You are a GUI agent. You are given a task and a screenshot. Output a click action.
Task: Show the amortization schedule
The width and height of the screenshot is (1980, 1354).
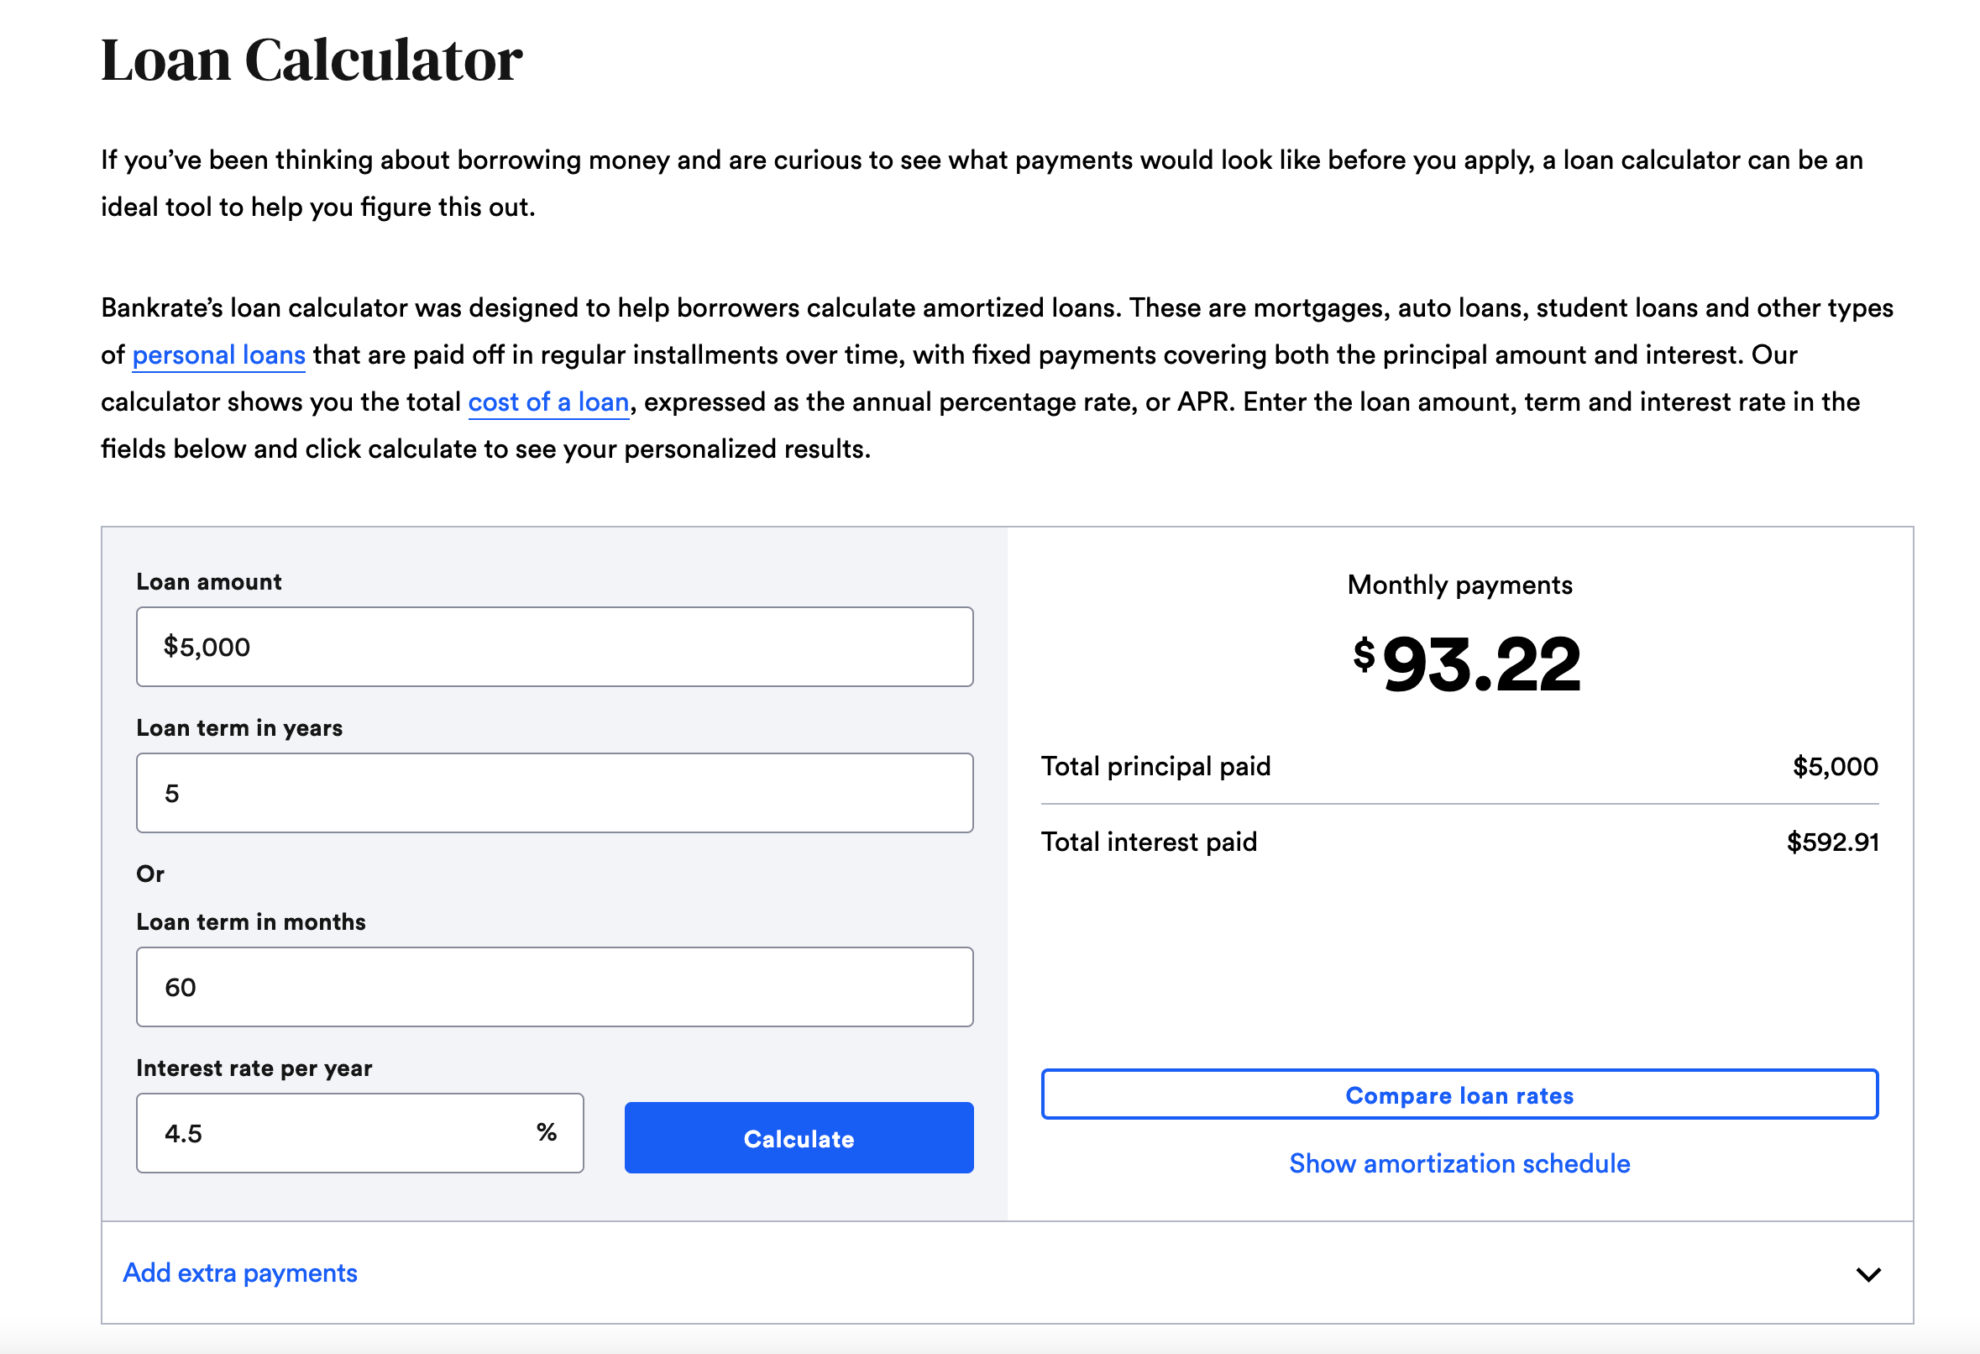(x=1459, y=1163)
